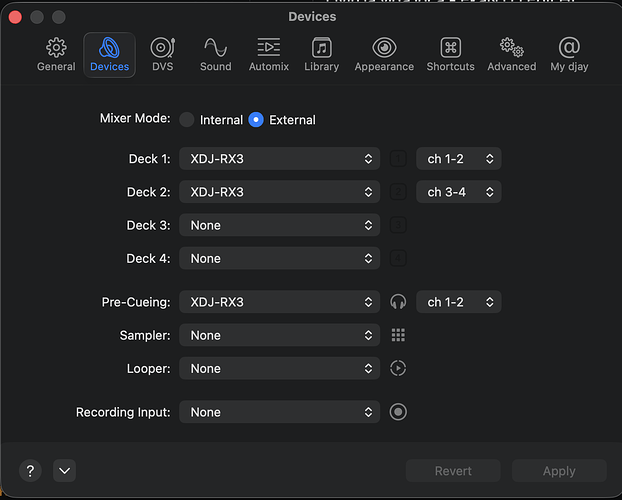The image size is (622, 500).
Task: Click the Apply button
Action: (558, 471)
